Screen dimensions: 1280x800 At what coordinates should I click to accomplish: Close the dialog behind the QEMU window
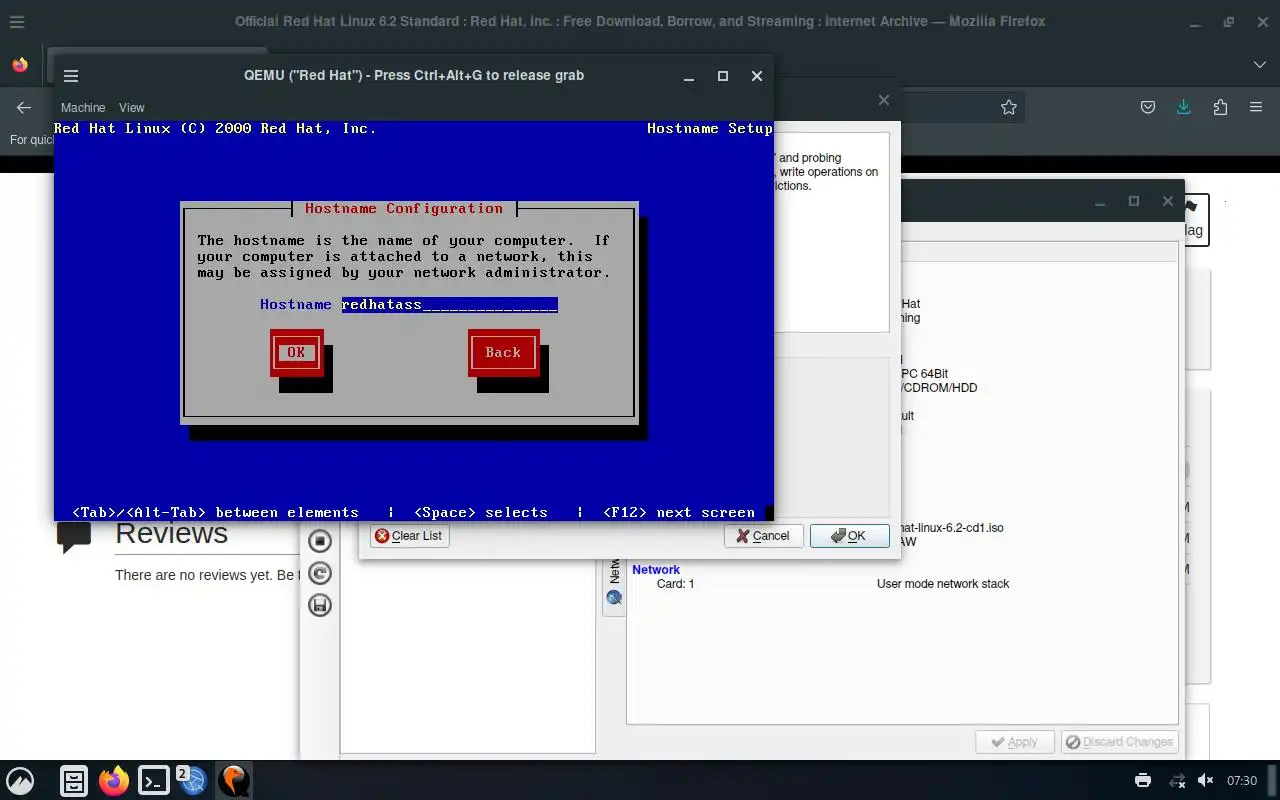[x=883, y=100]
